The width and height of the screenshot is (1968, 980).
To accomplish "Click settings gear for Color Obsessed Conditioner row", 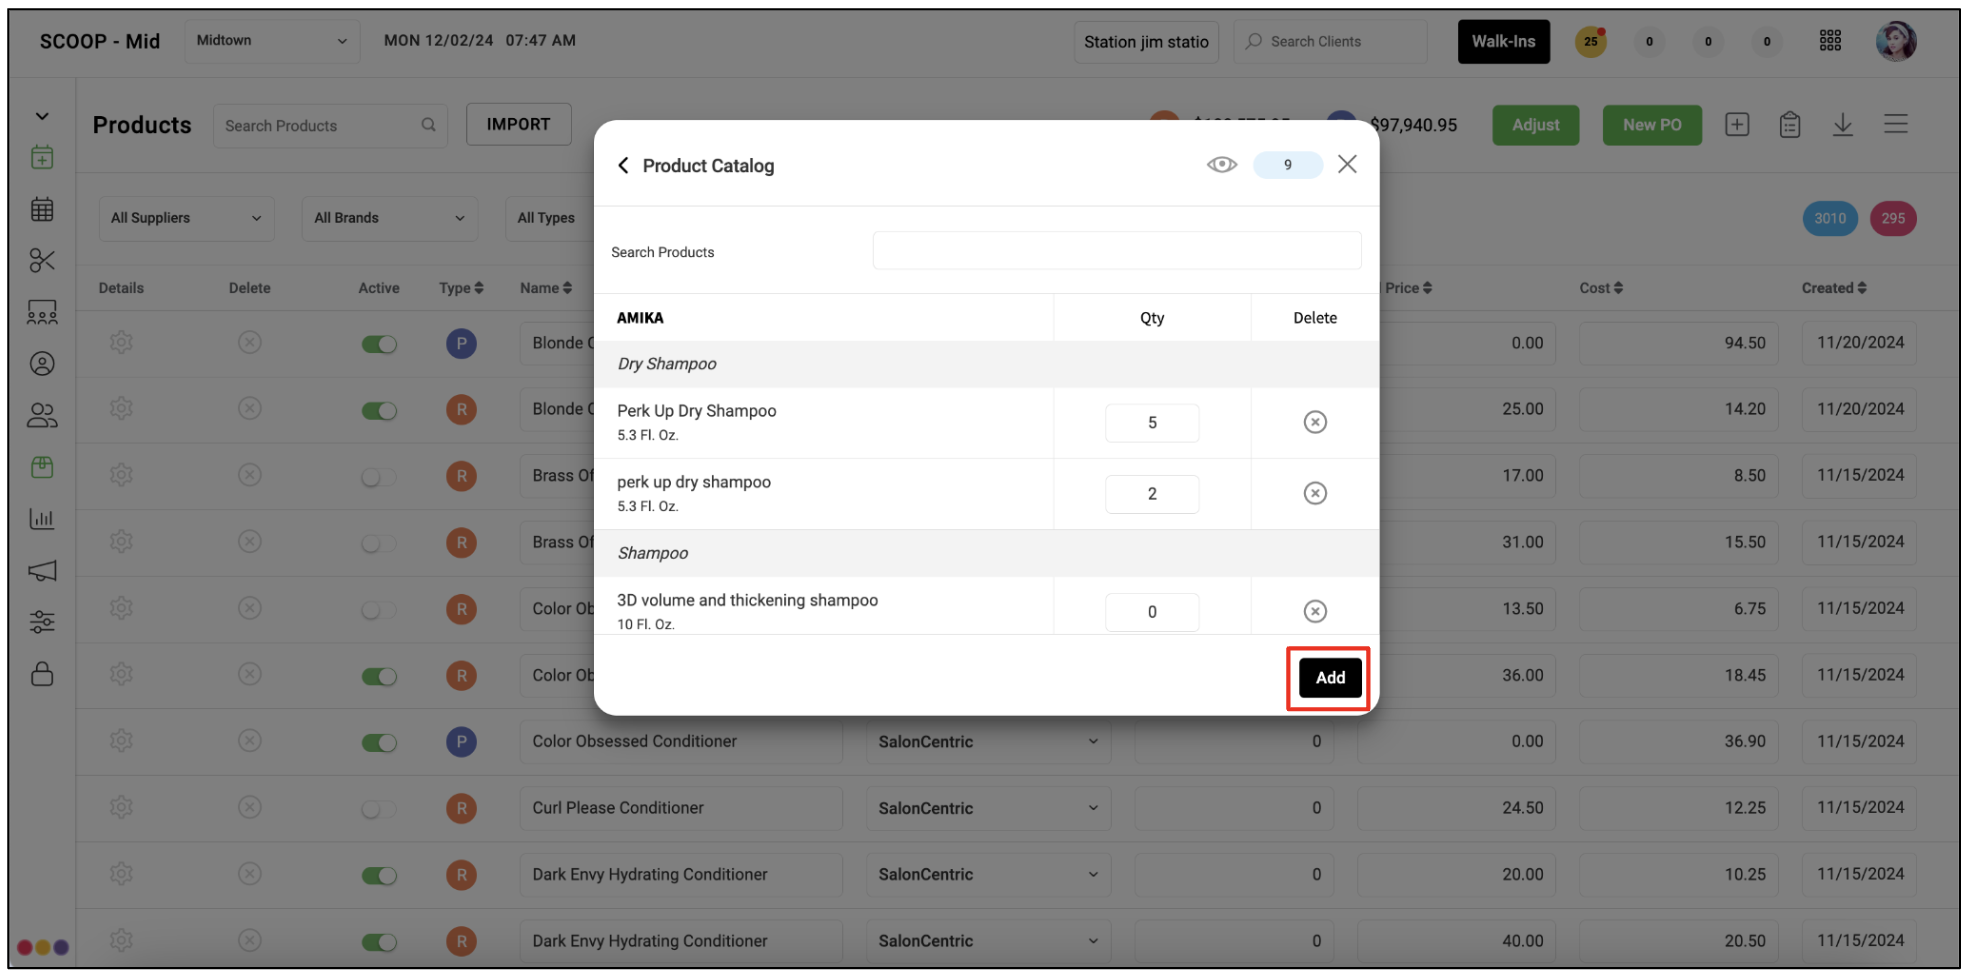I will pos(121,741).
